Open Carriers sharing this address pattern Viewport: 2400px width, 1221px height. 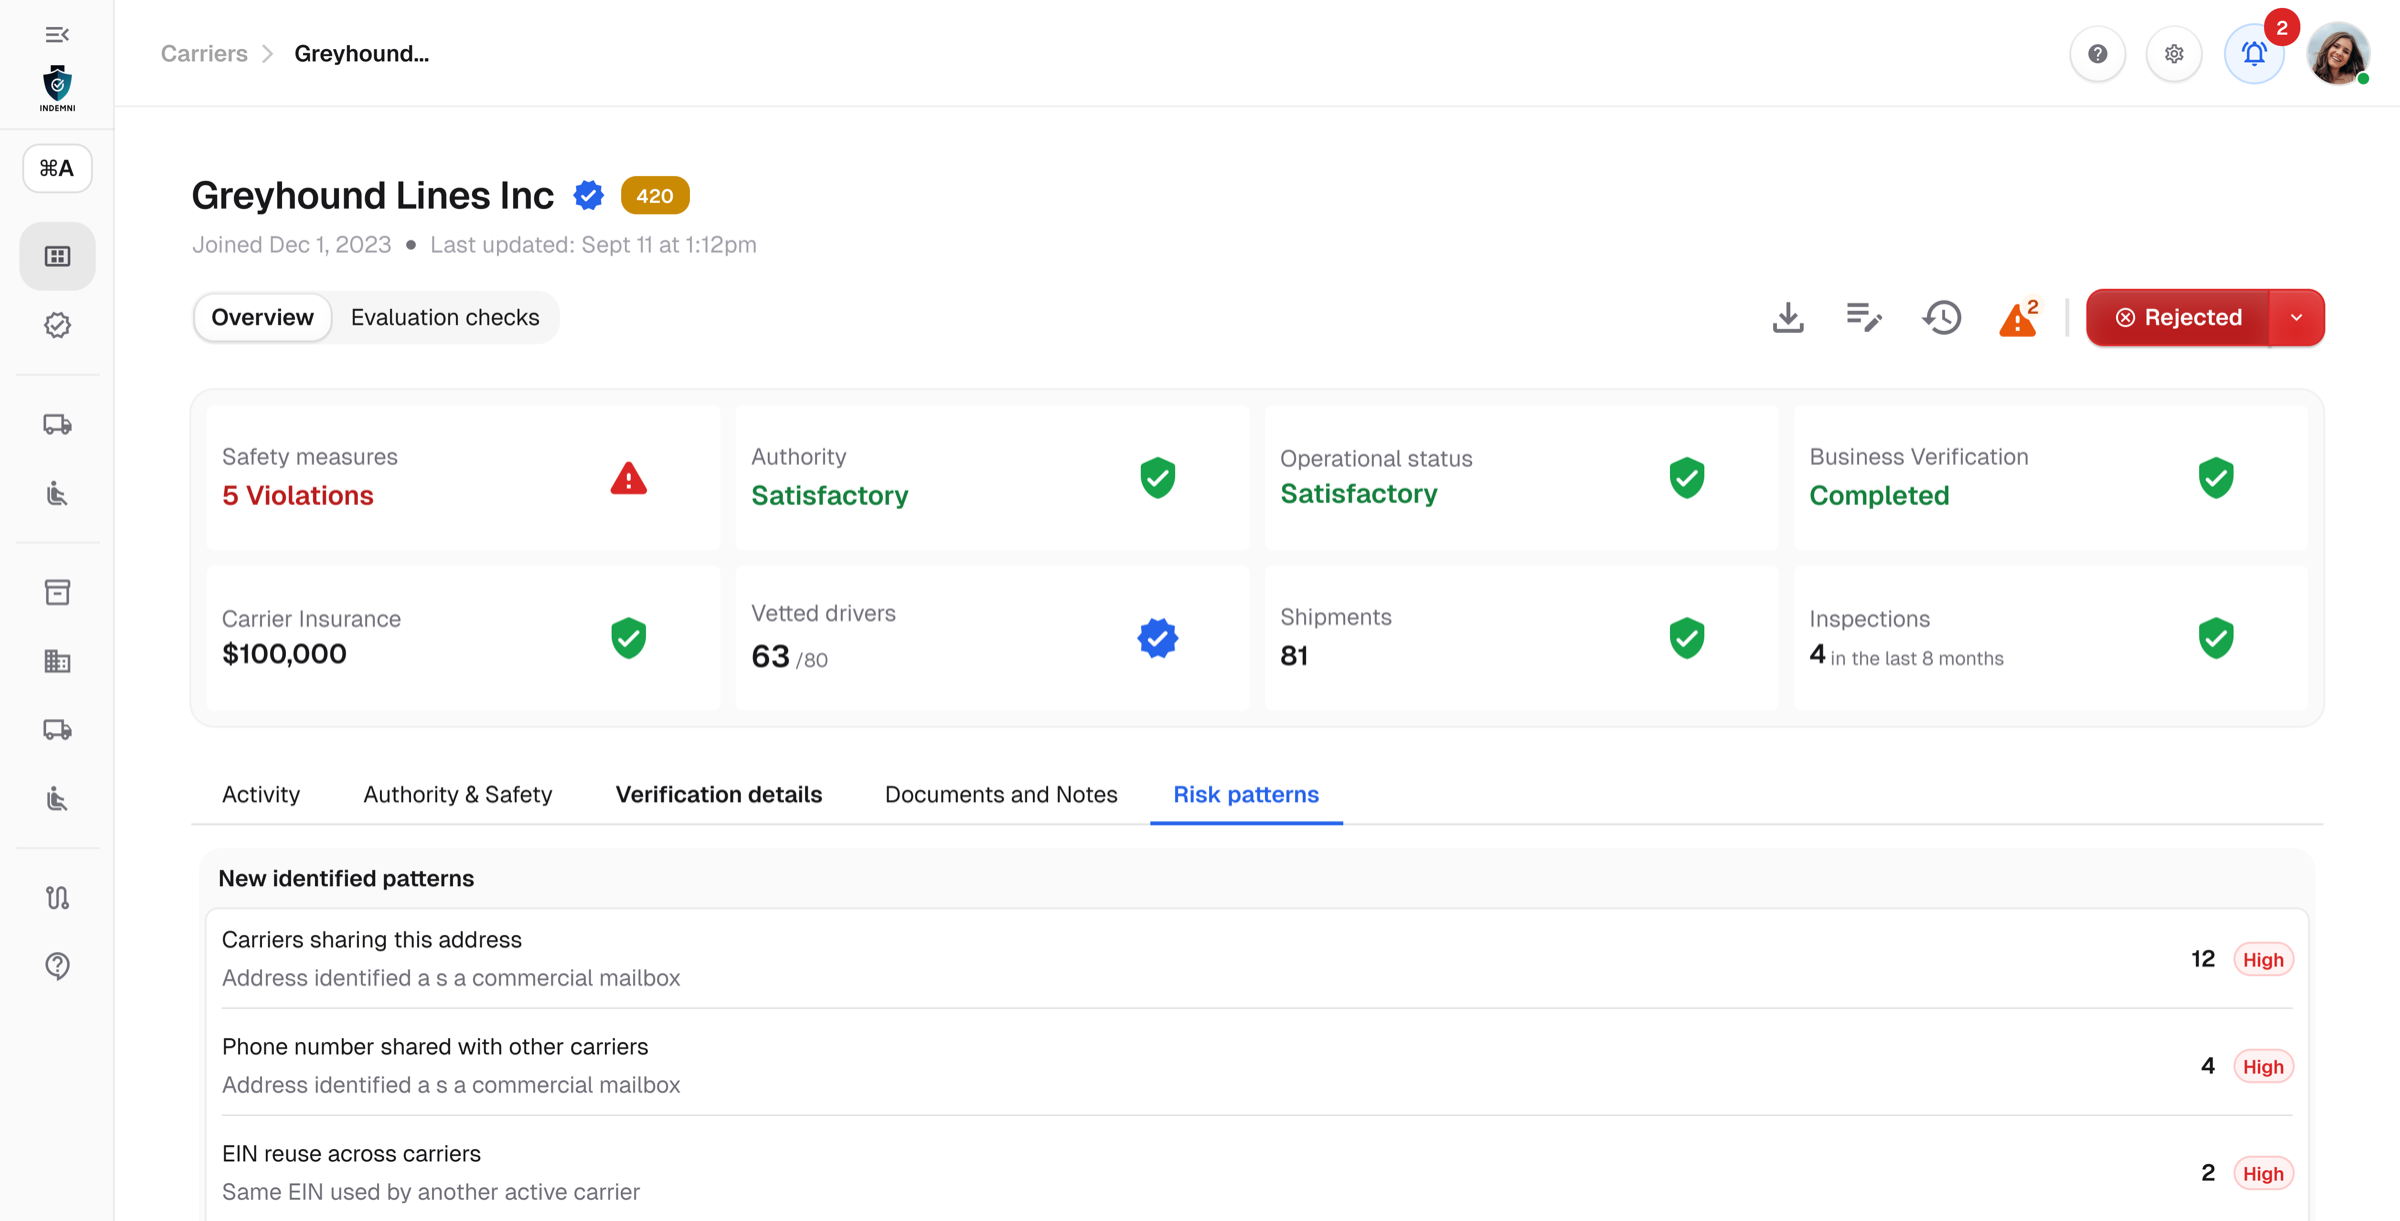pyautogui.click(x=1257, y=959)
